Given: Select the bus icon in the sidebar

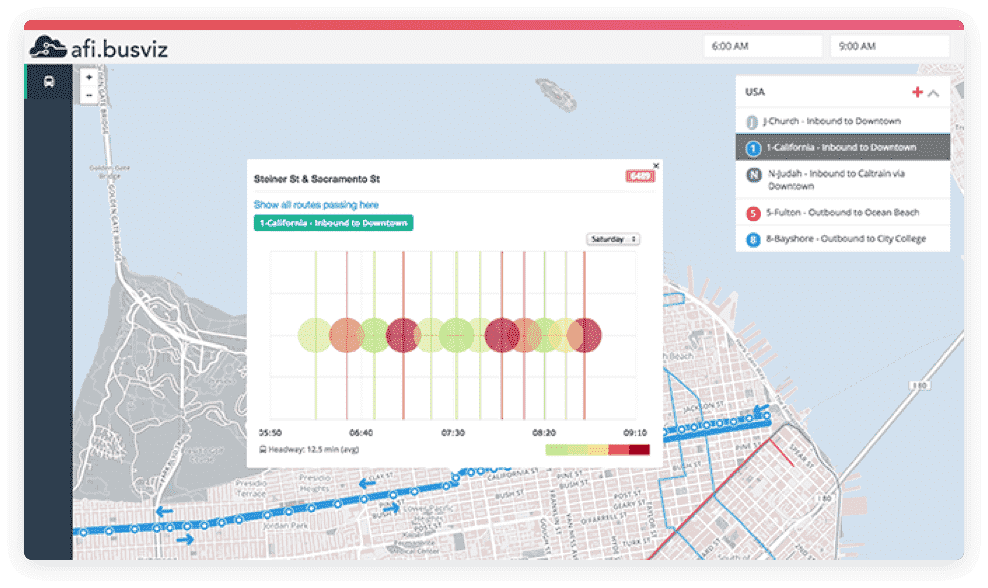Looking at the screenshot, I should click(47, 82).
